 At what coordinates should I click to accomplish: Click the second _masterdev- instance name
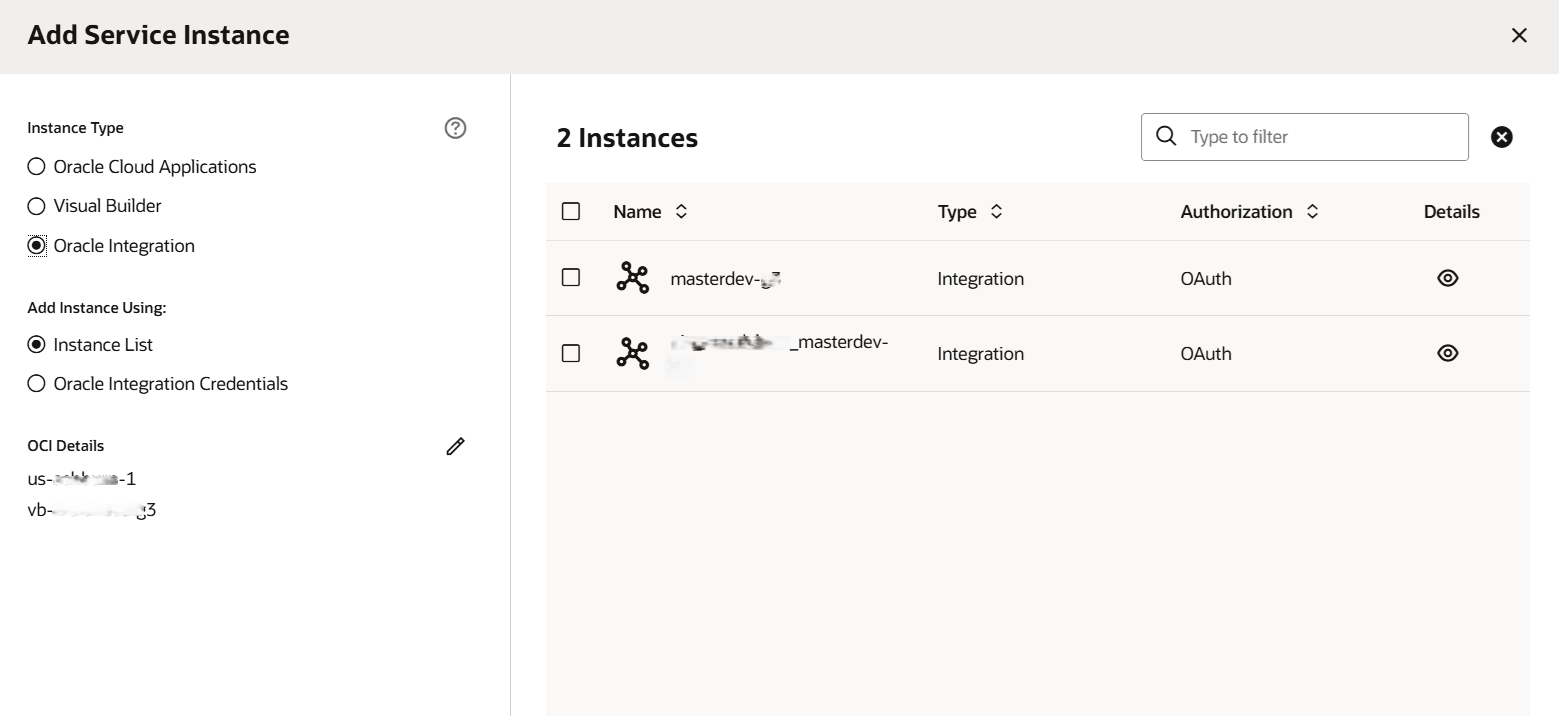coord(778,354)
